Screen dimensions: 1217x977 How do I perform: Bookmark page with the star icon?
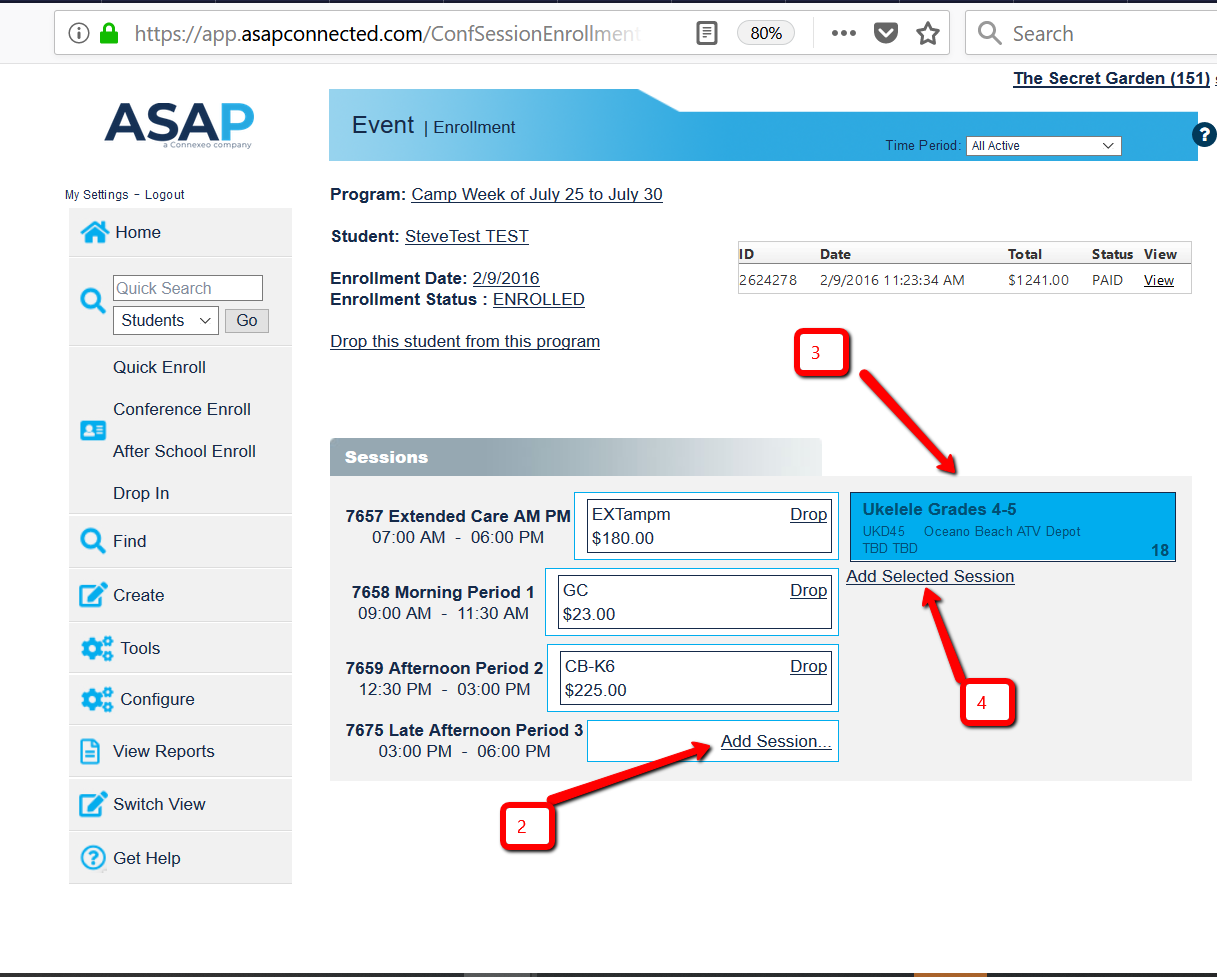pyautogui.click(x=928, y=34)
